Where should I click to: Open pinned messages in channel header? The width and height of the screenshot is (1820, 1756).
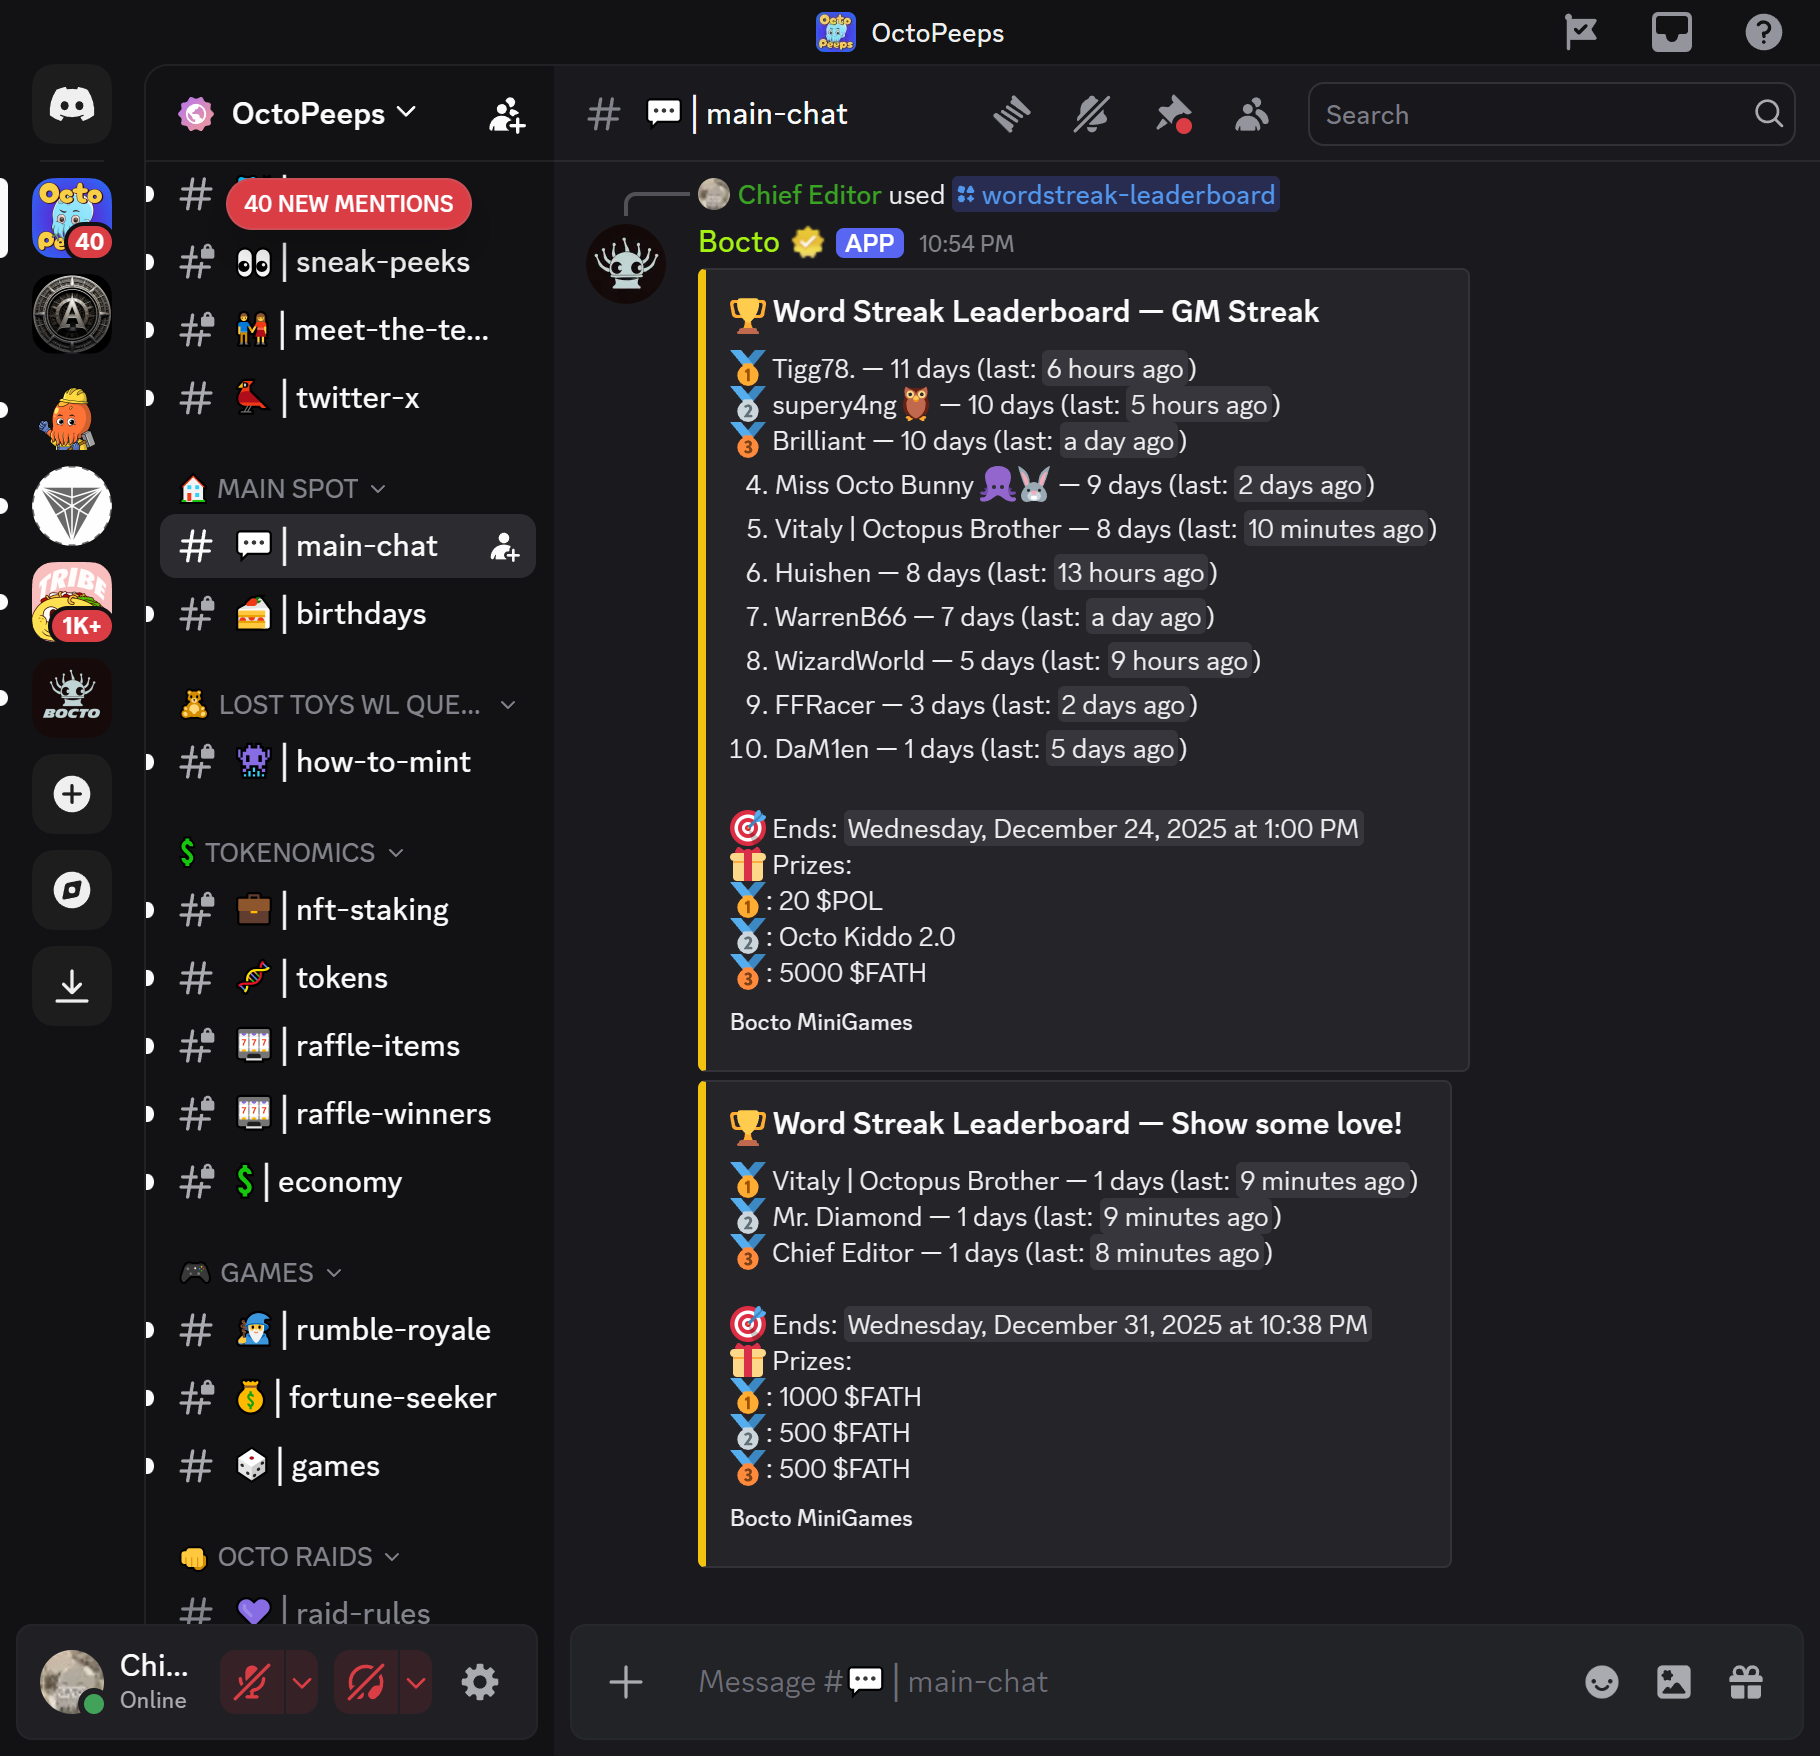tap(1172, 114)
